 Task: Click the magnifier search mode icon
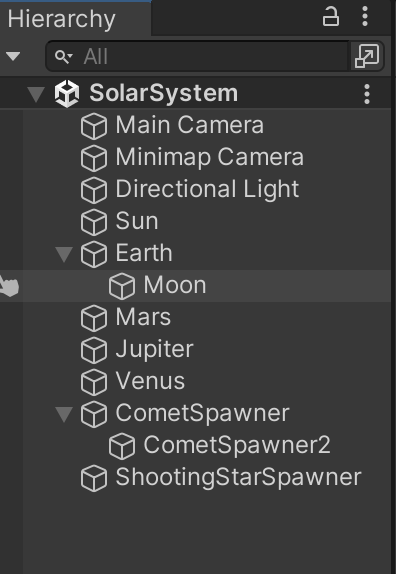(63, 57)
